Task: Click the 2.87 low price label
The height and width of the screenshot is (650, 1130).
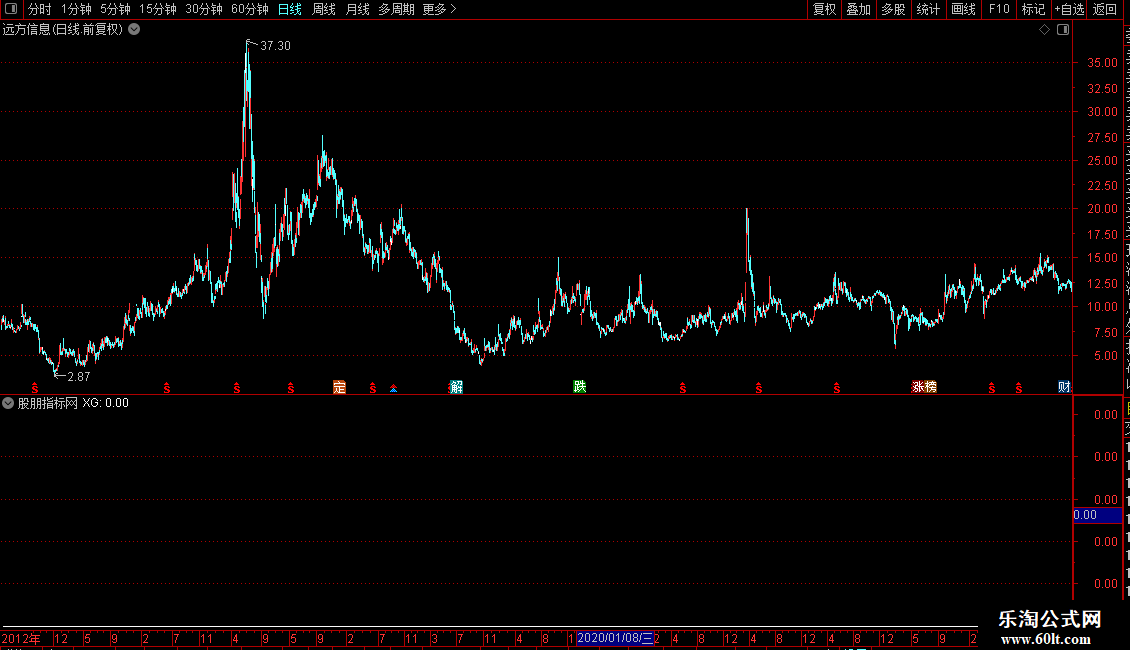Action: pyautogui.click(x=79, y=377)
